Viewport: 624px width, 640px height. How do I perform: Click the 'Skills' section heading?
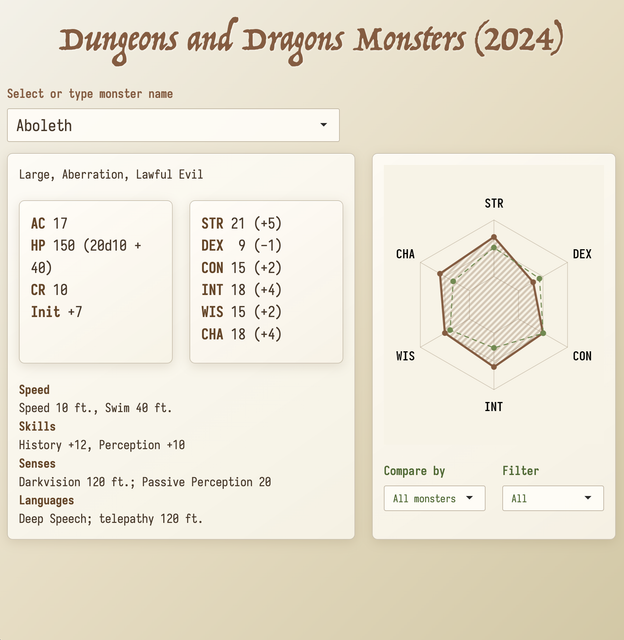[37, 427]
